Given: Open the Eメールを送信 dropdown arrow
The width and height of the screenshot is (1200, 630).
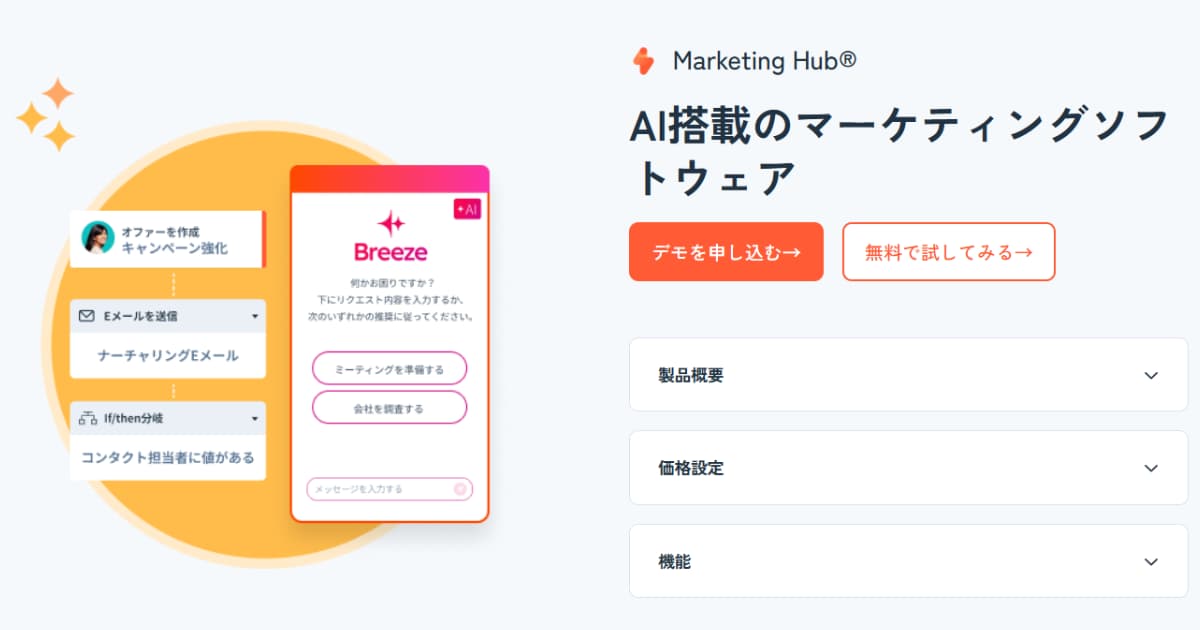Looking at the screenshot, I should 254,316.
